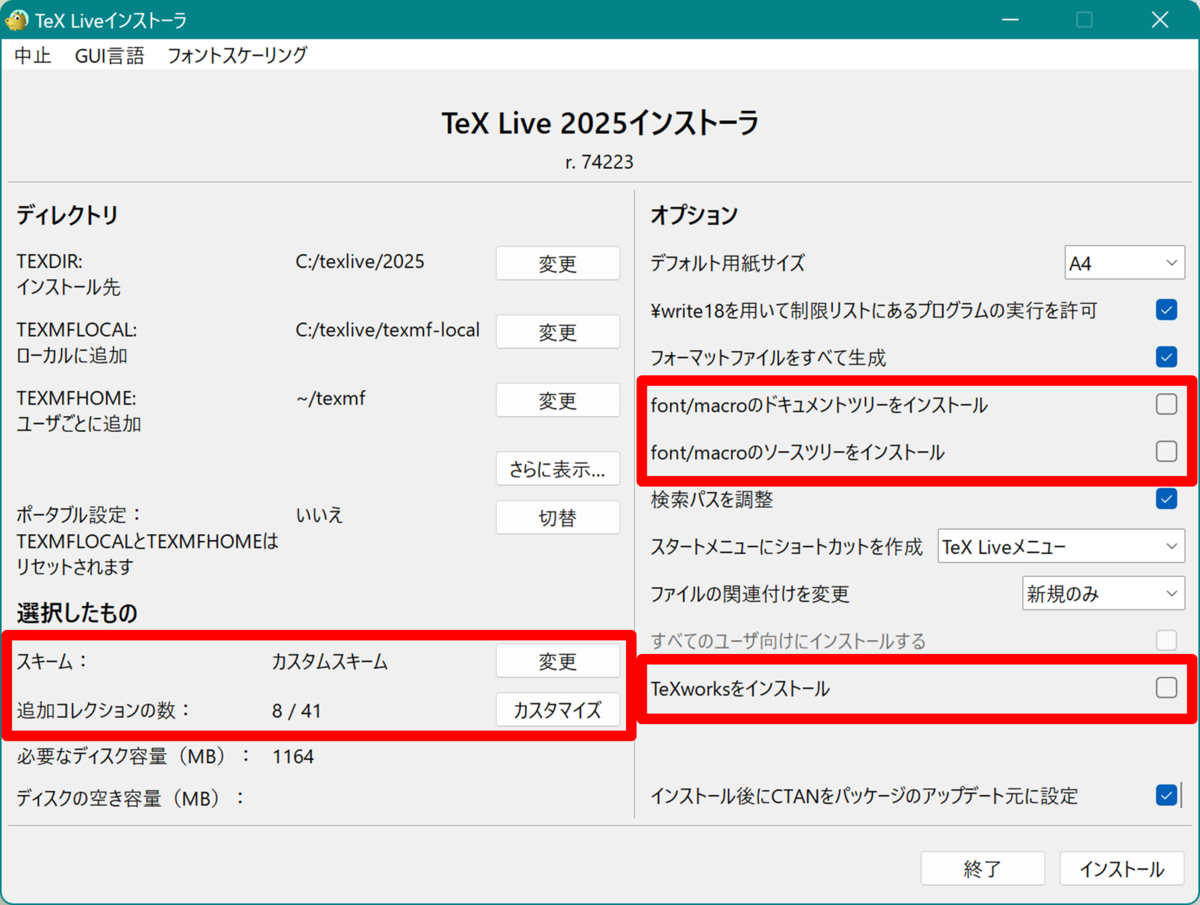Click the r. 74223 revision text
The height and width of the screenshot is (905, 1200).
(x=600, y=161)
